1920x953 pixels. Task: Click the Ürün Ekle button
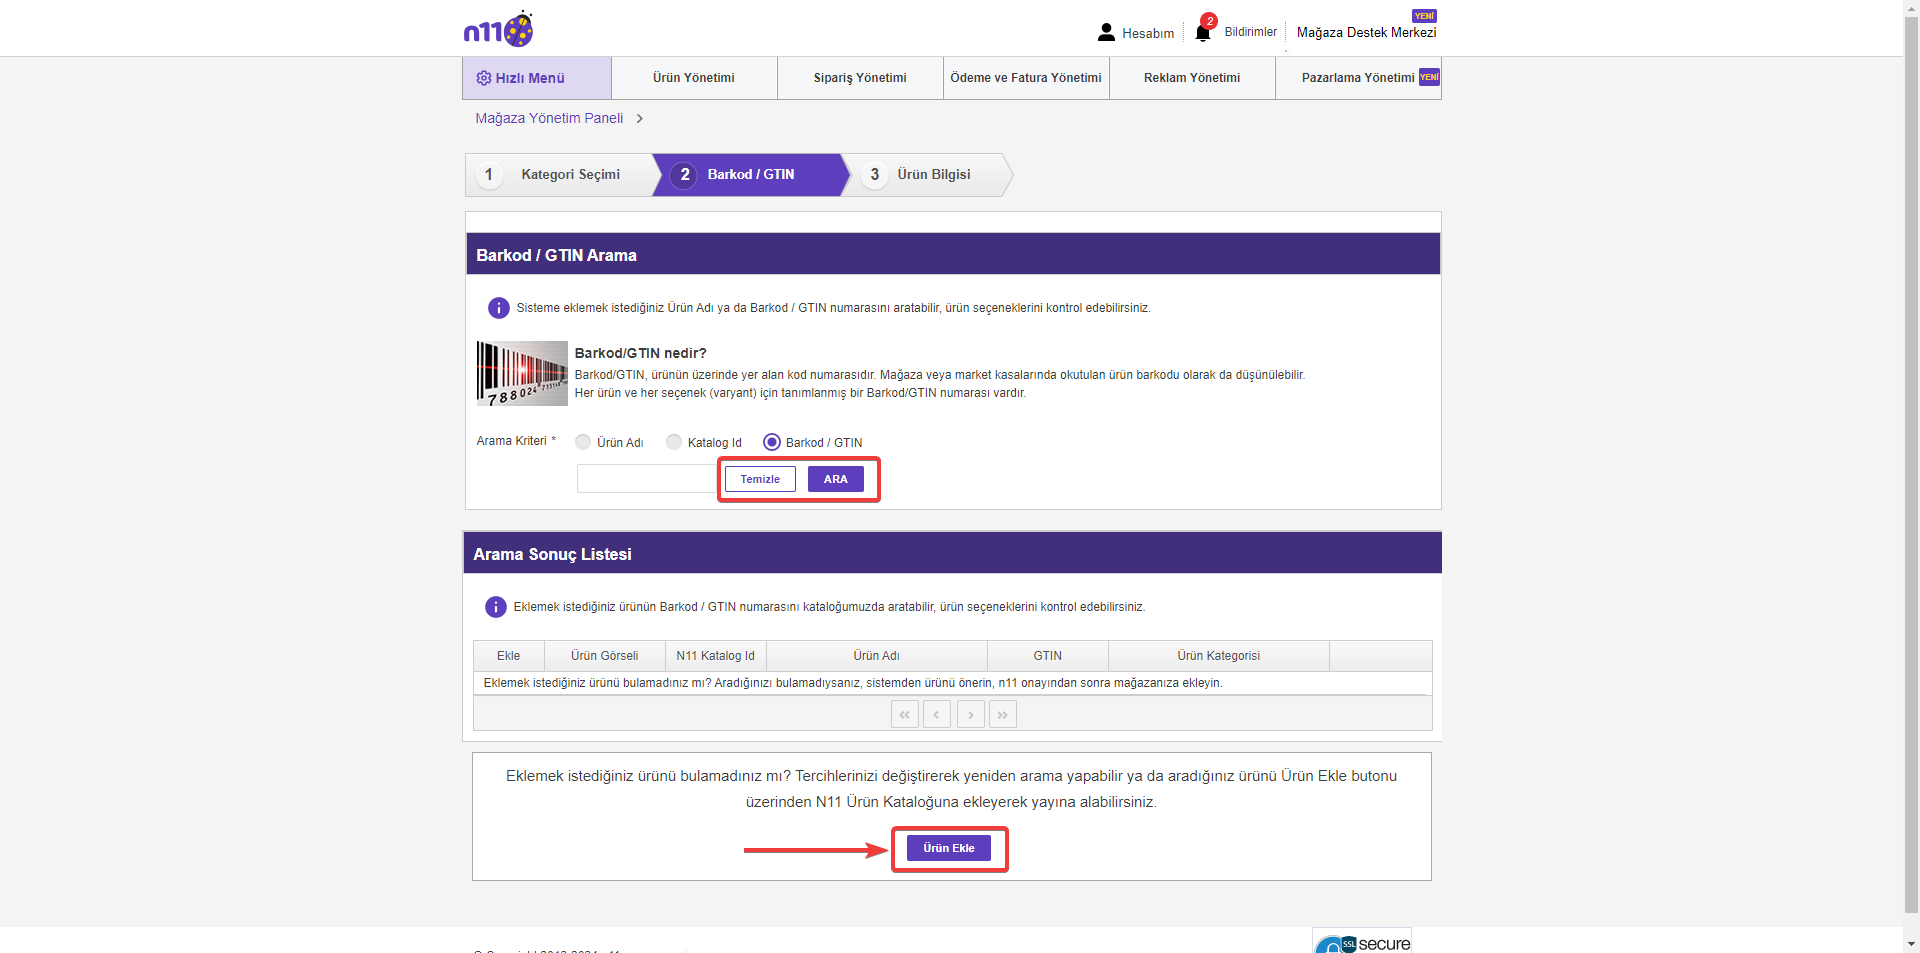949,848
